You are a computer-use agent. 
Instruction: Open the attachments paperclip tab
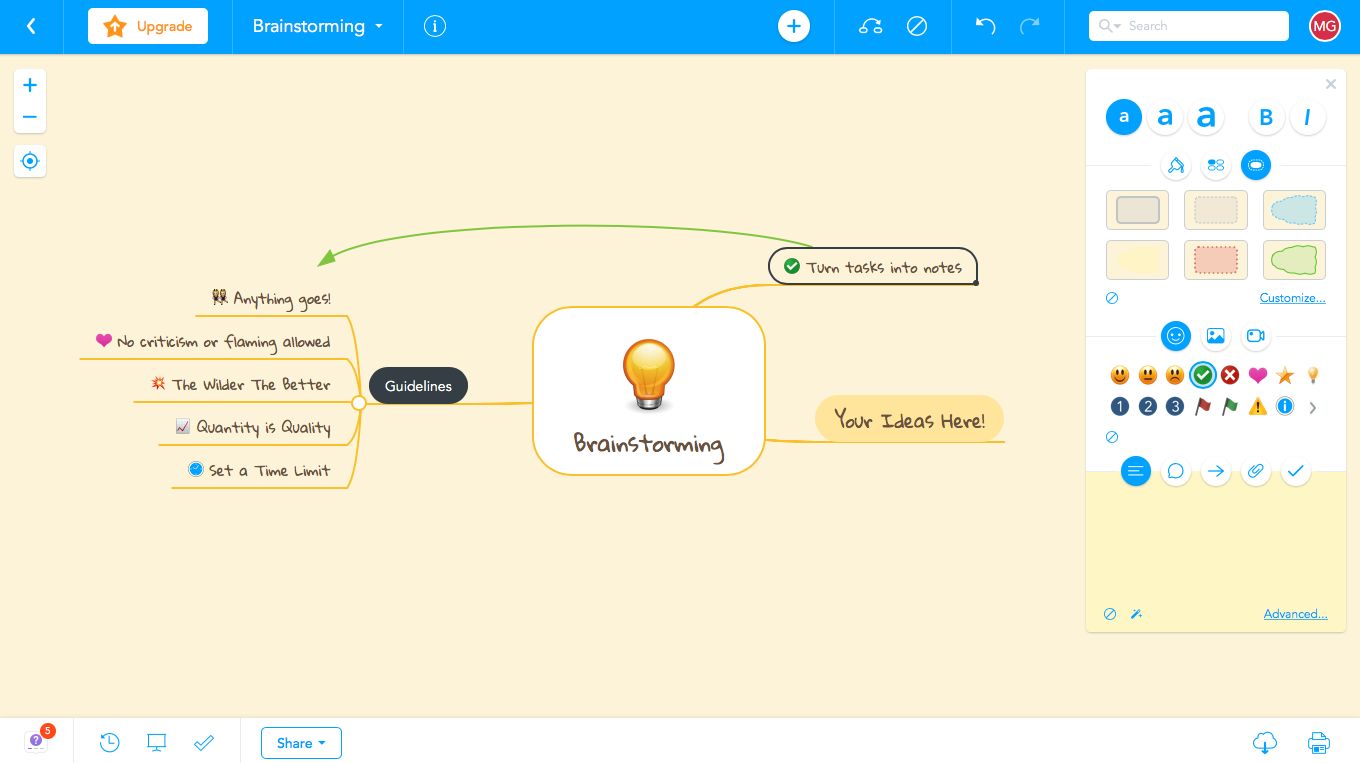[1256, 471]
